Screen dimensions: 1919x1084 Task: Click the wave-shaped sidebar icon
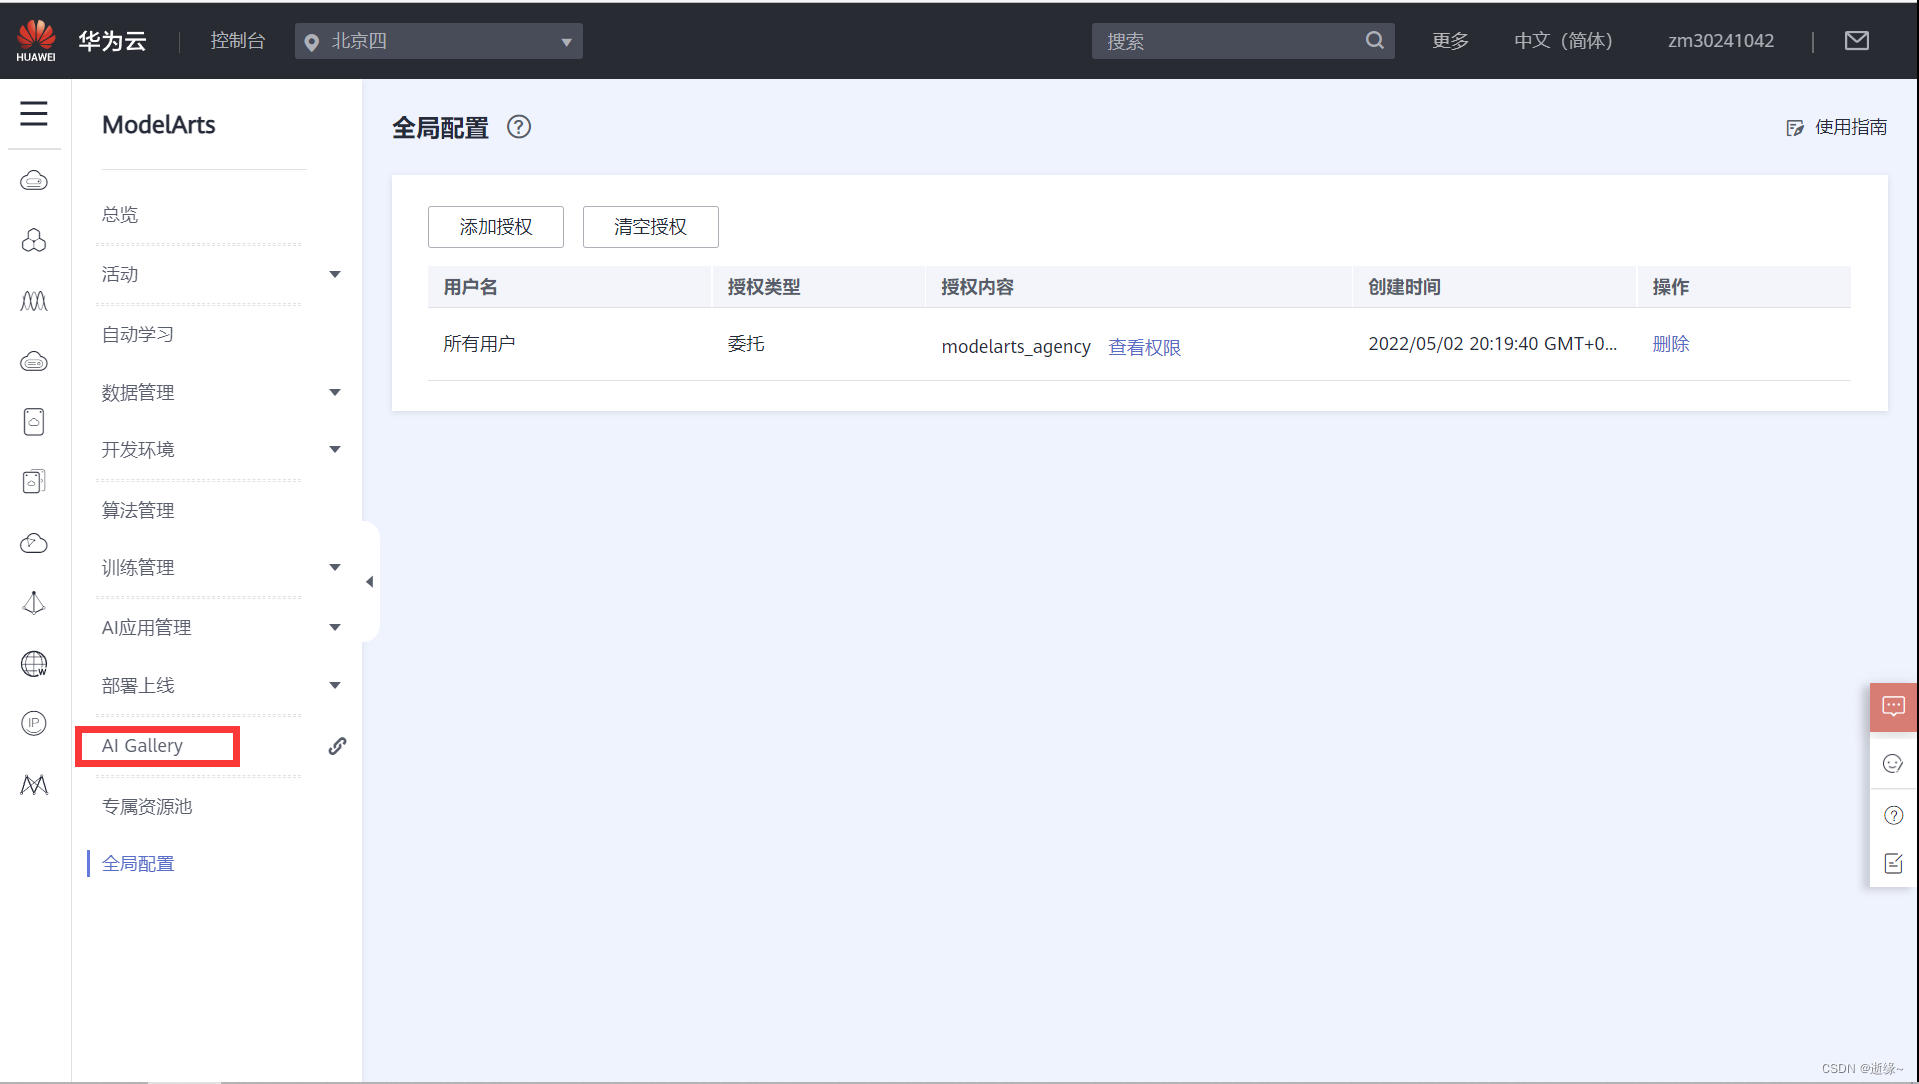tap(34, 301)
